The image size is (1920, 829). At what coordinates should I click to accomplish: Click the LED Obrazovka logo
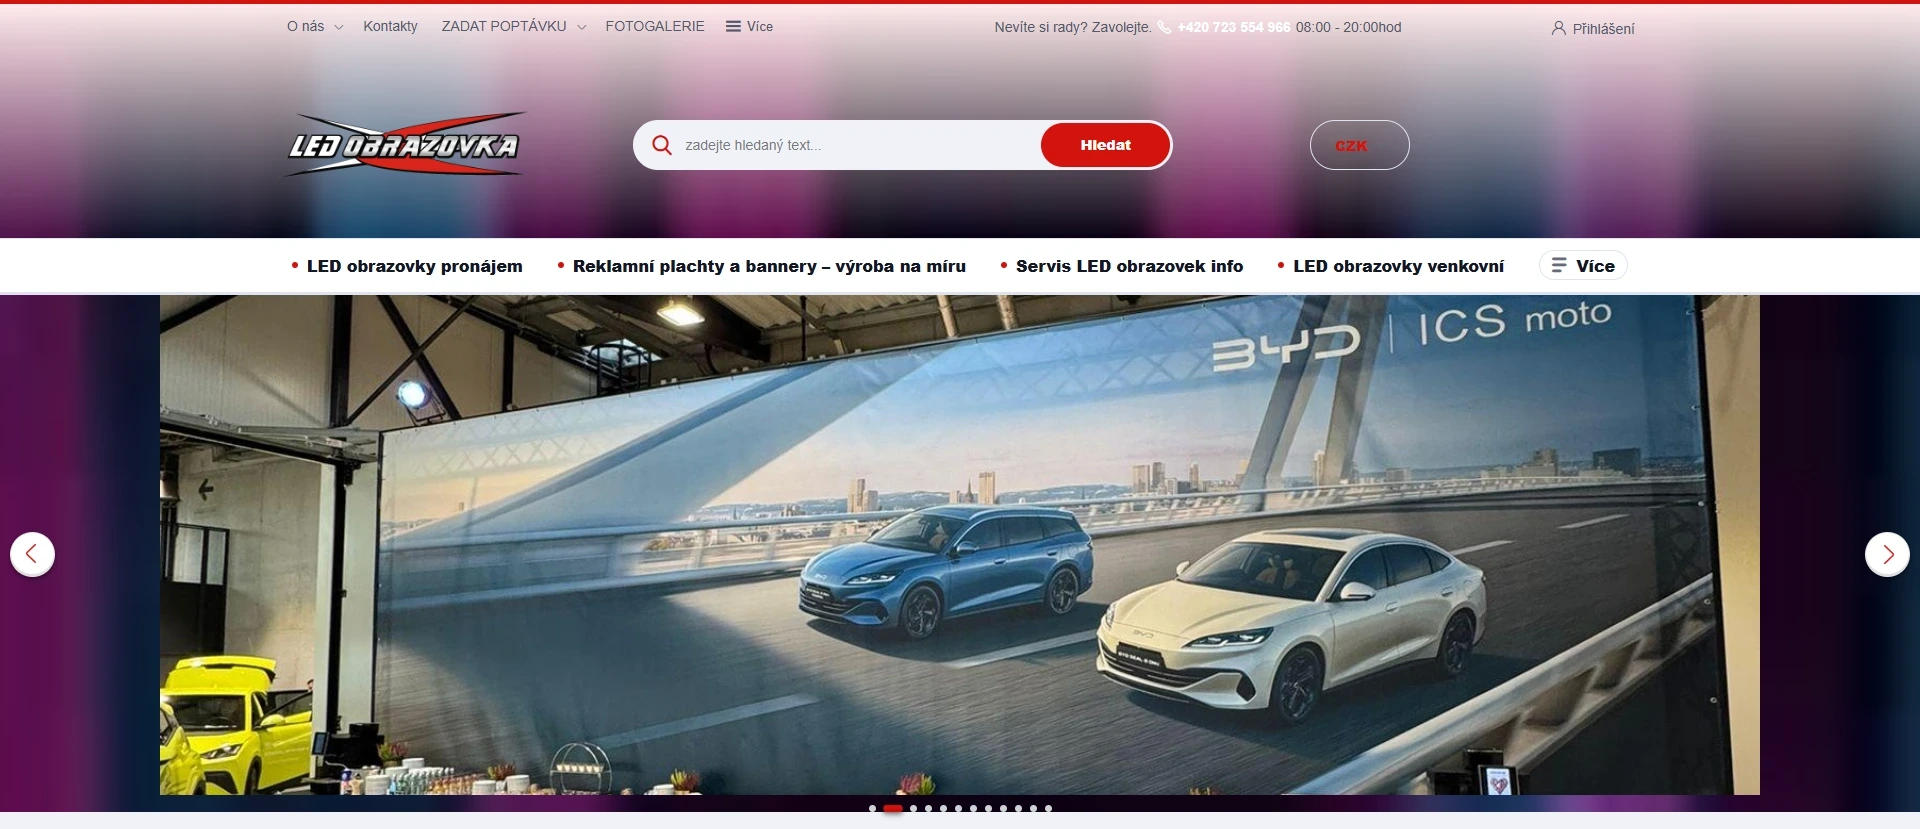[x=405, y=145]
